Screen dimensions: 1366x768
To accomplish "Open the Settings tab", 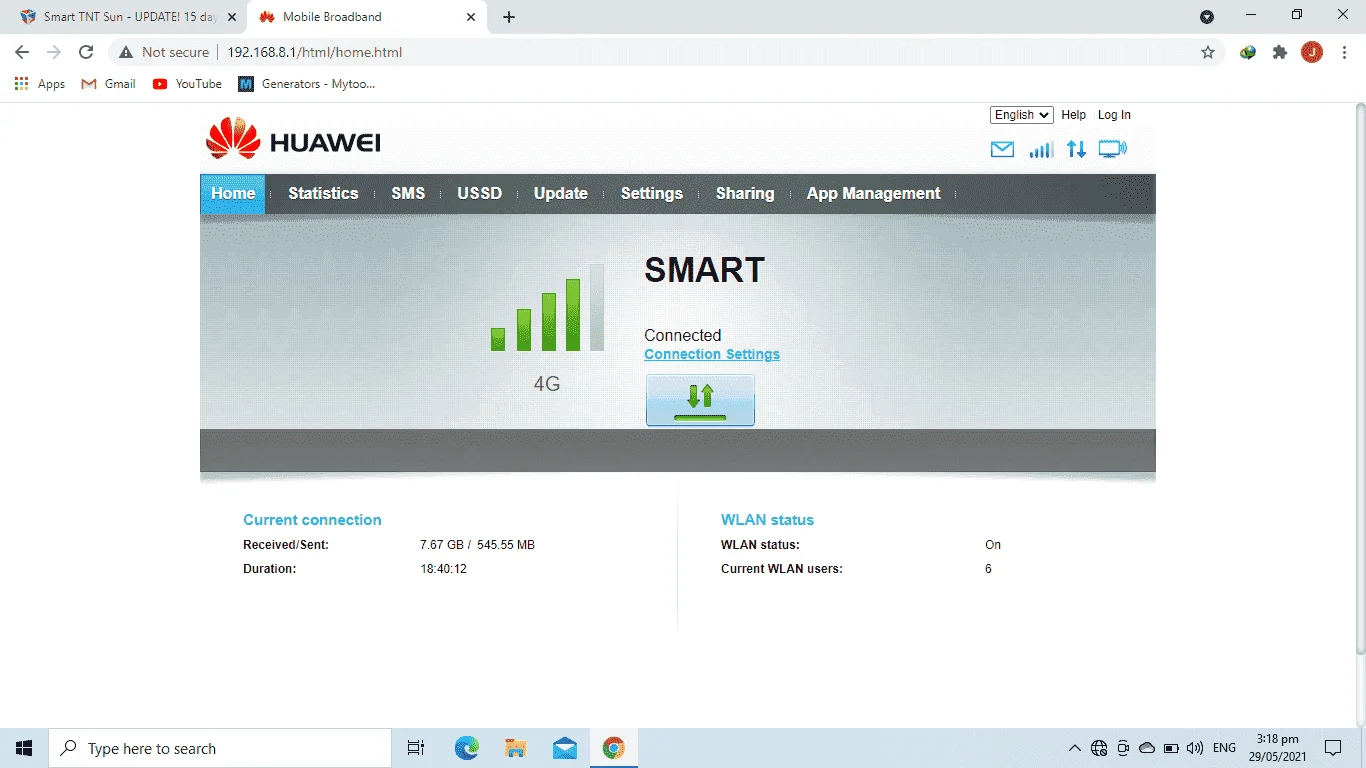I will point(652,193).
